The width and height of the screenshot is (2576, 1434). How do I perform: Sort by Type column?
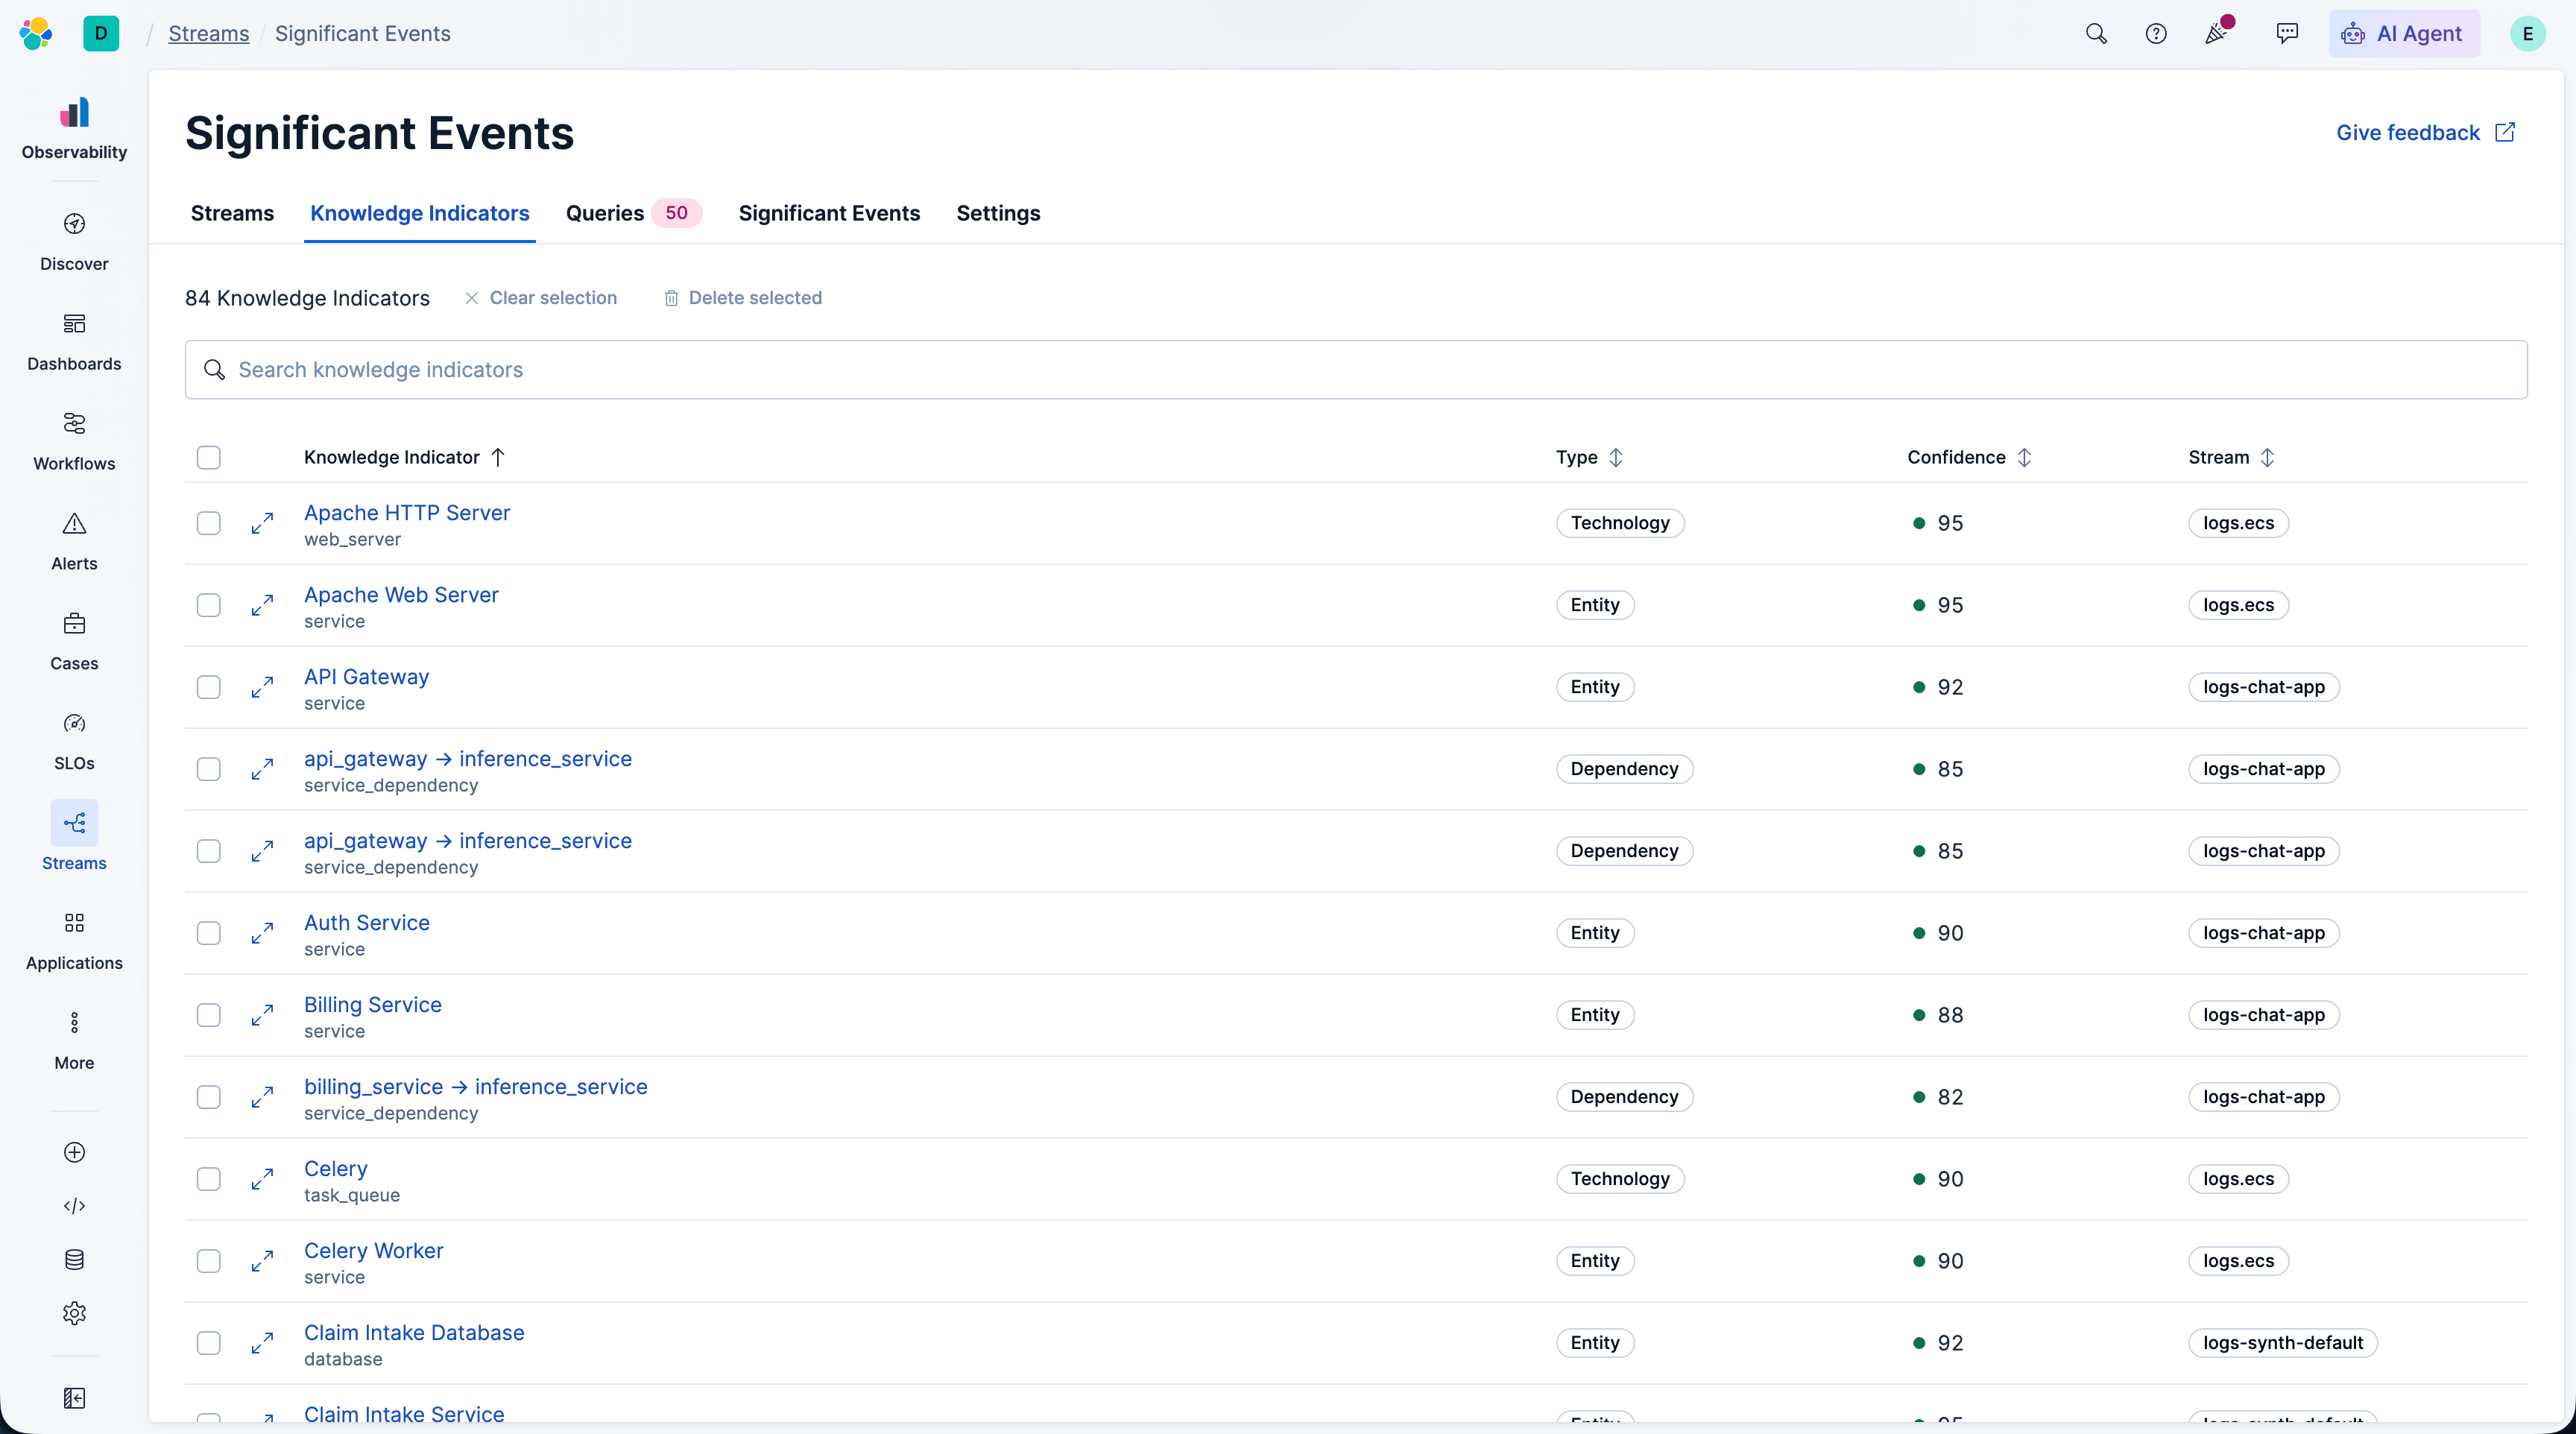pyautogui.click(x=1589, y=457)
